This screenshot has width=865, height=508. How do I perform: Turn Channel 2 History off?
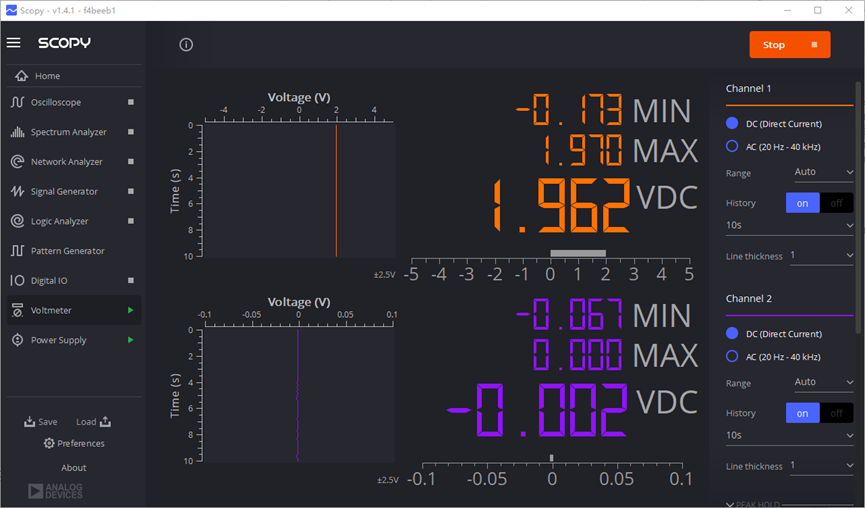836,413
